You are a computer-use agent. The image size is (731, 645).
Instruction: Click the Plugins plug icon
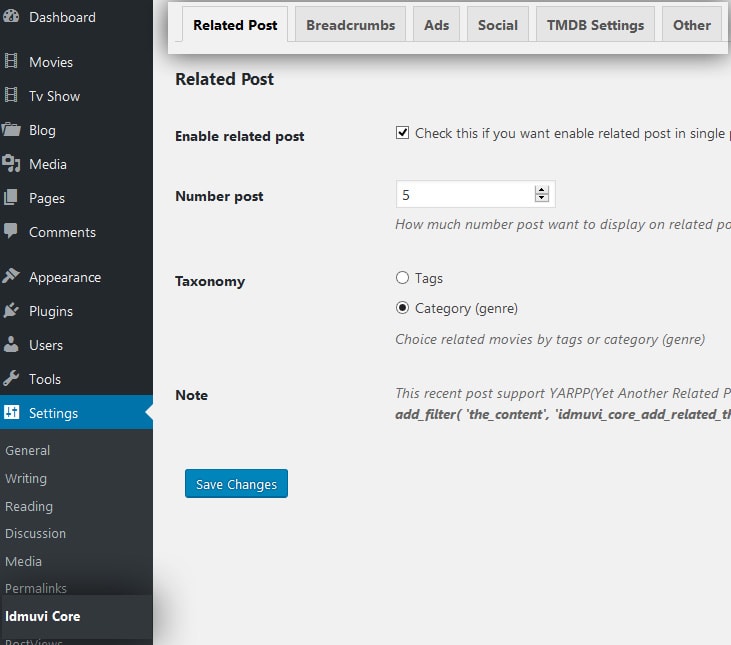pos(11,311)
